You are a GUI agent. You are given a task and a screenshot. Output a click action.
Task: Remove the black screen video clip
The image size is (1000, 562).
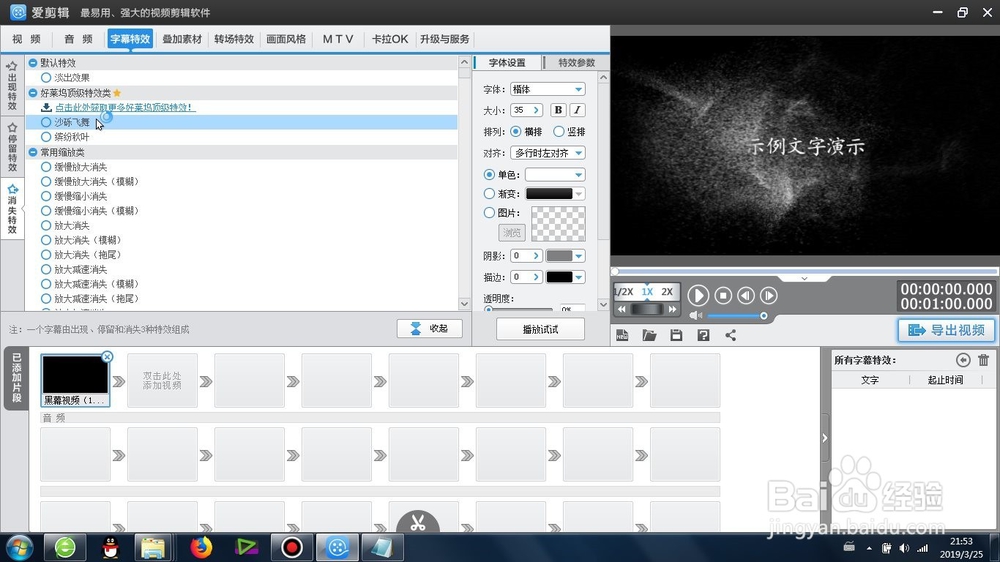point(107,357)
